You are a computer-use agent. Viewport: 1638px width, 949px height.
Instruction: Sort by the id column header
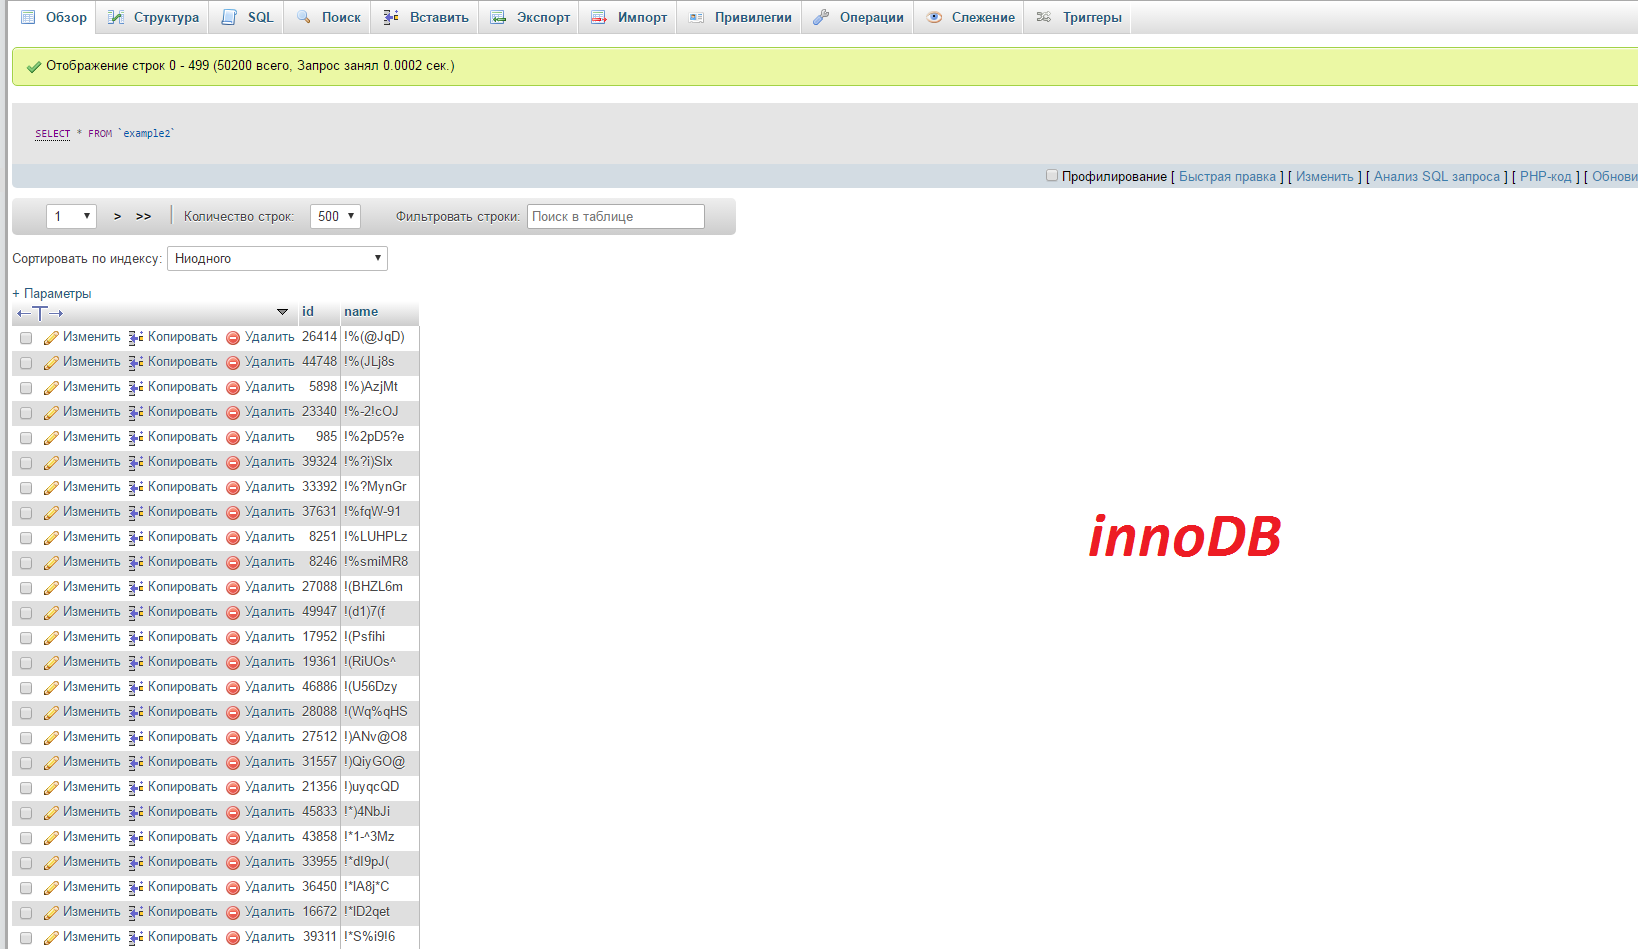pyautogui.click(x=308, y=311)
